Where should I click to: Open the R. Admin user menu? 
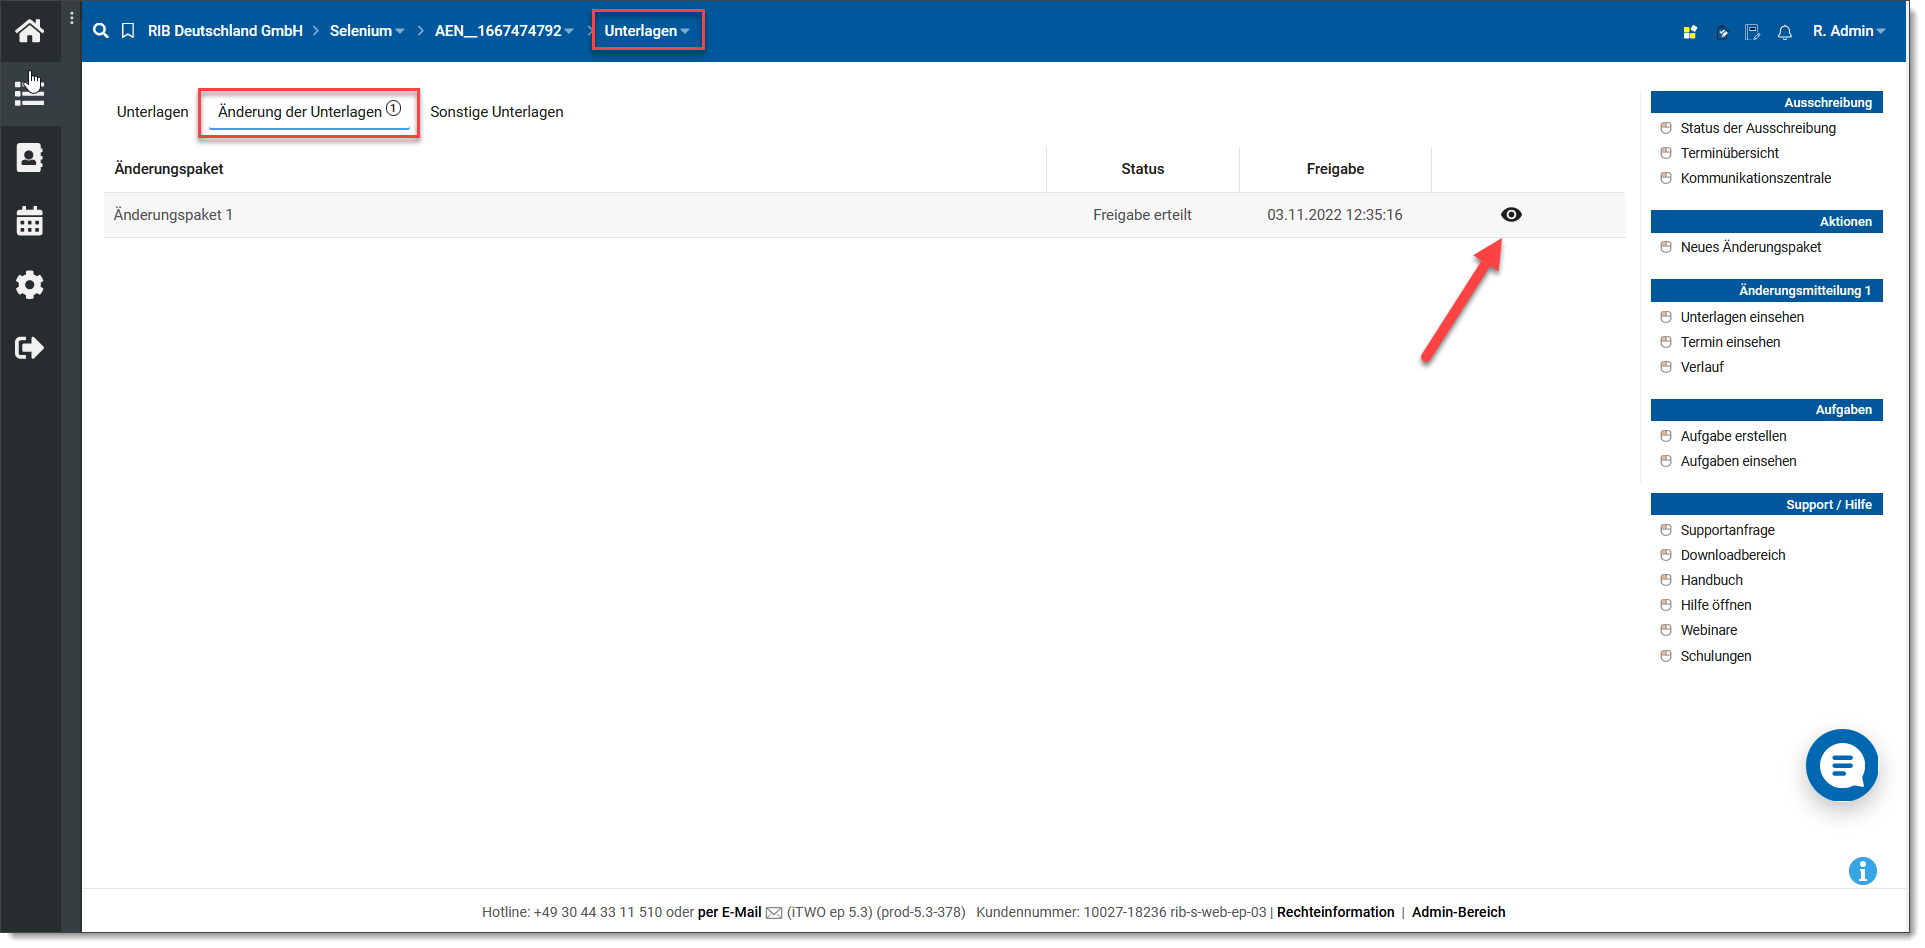point(1848,31)
